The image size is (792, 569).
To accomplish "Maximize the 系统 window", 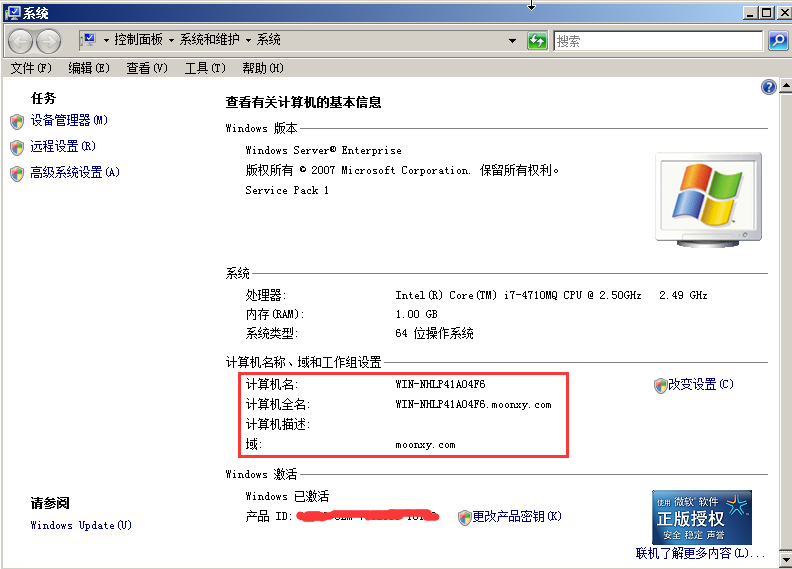I will 766,13.
